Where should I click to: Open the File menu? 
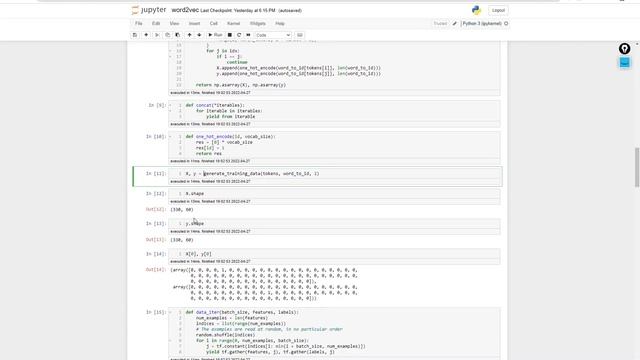coord(139,24)
